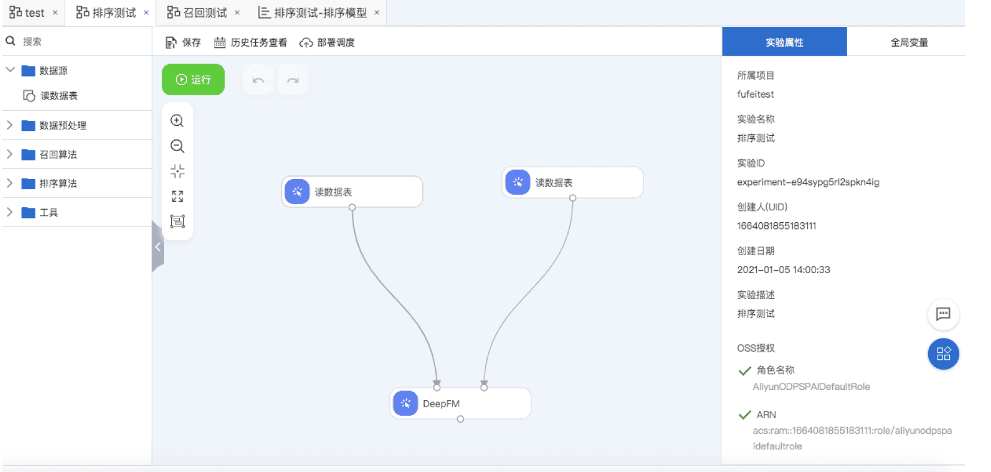
Task: Click the ARN green checkmark
Action: (x=744, y=415)
